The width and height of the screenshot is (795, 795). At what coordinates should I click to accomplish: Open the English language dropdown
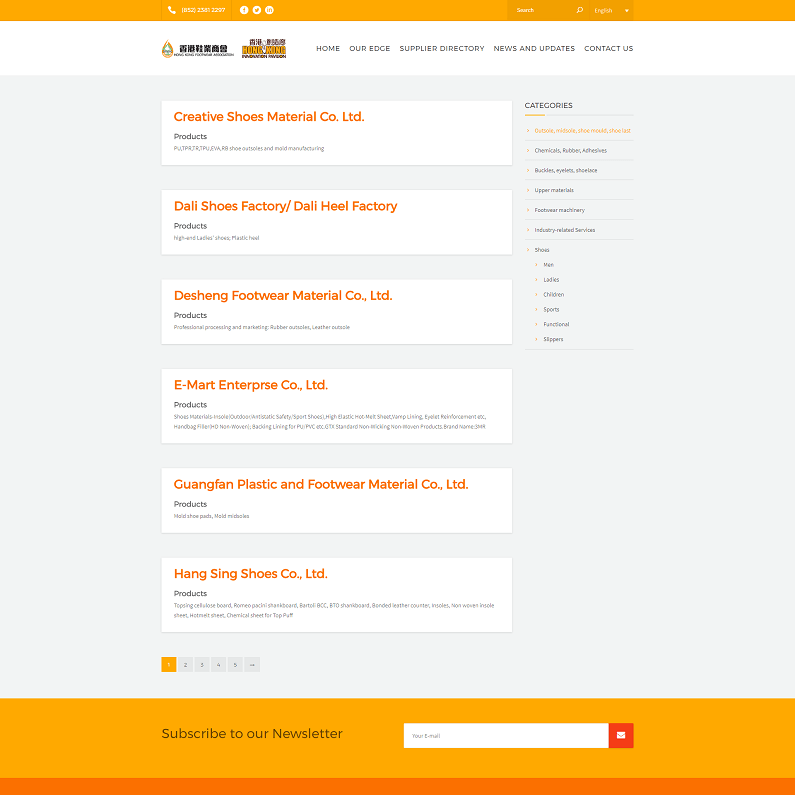tap(611, 10)
